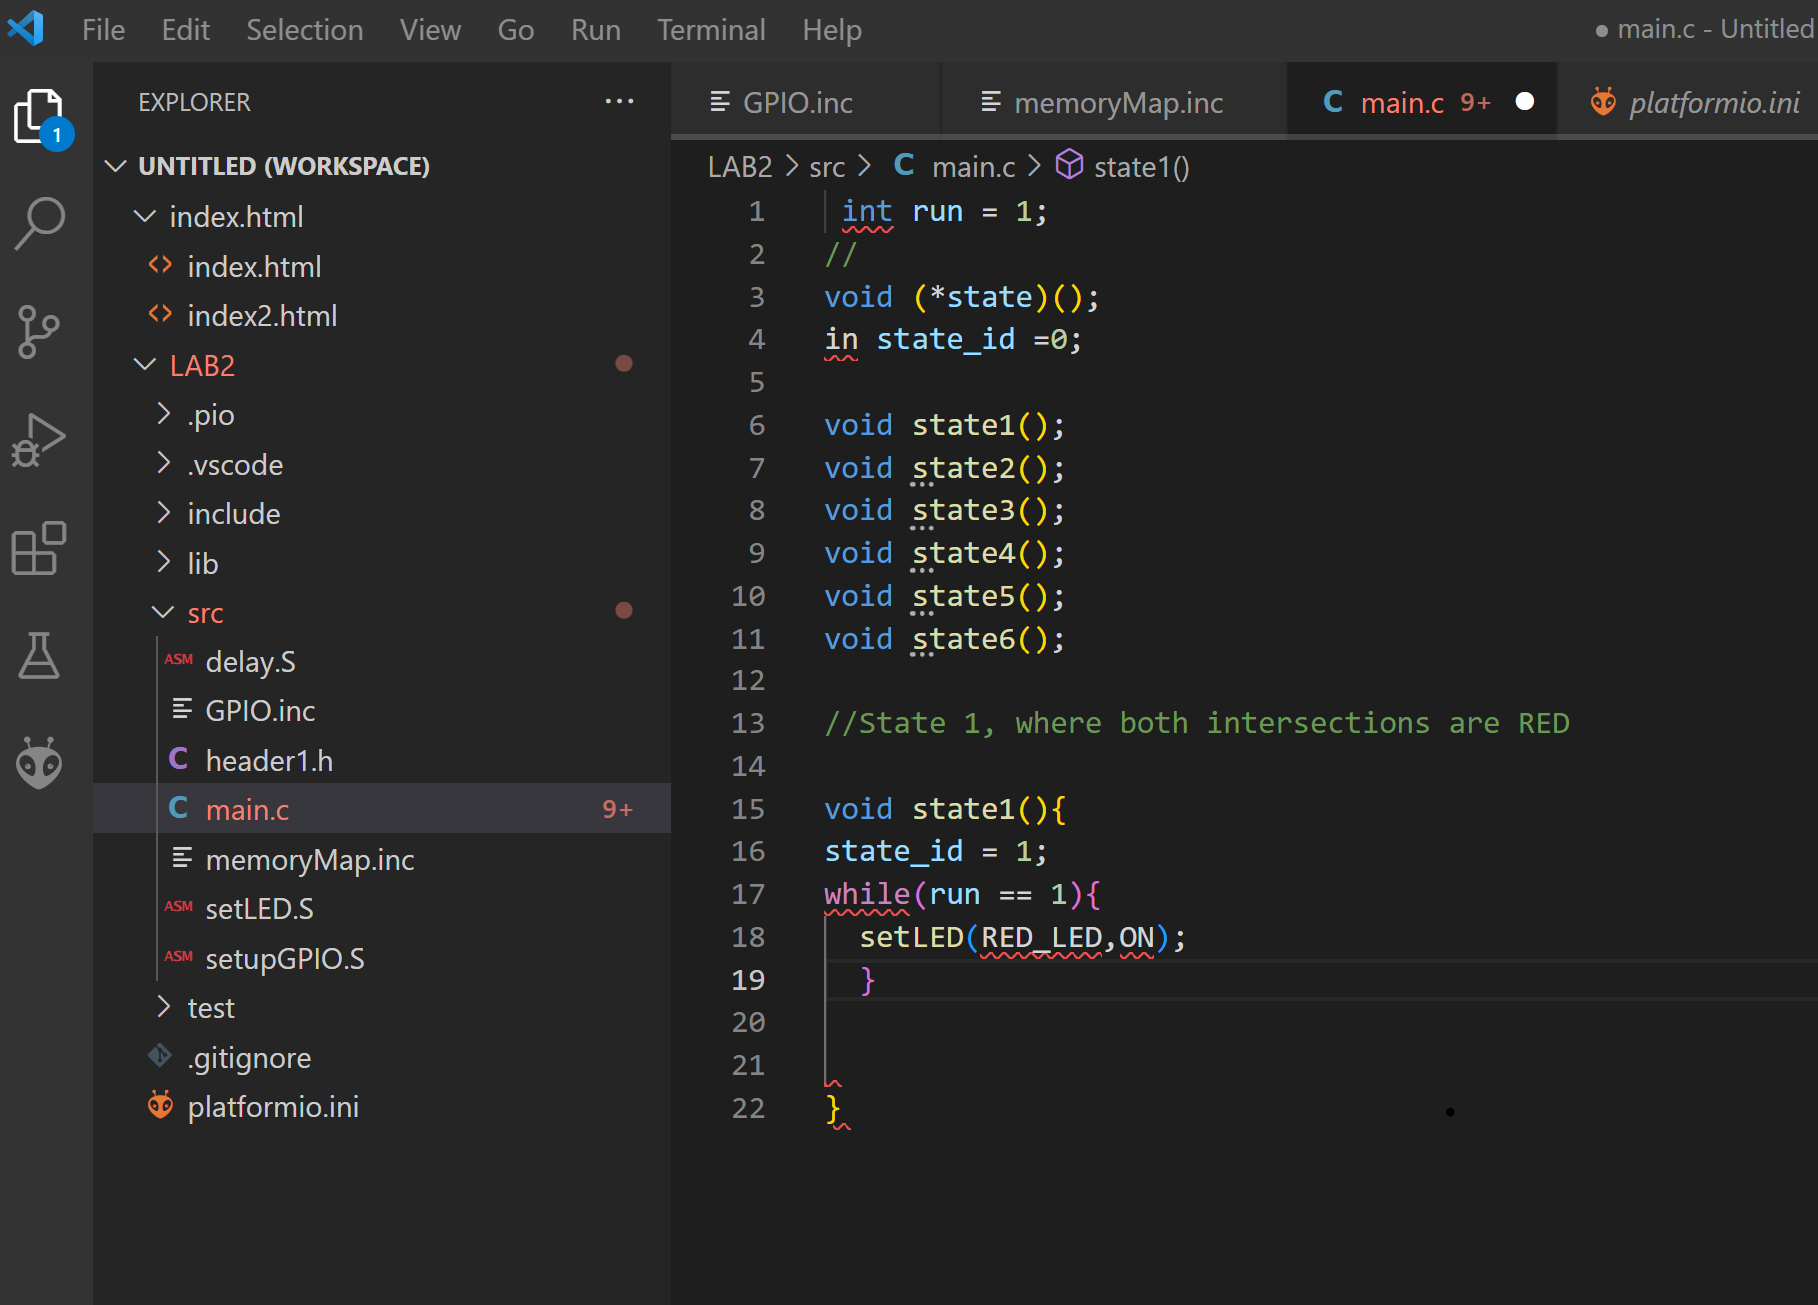1818x1305 pixels.
Task: Open the Testing flask icon
Action: point(40,656)
